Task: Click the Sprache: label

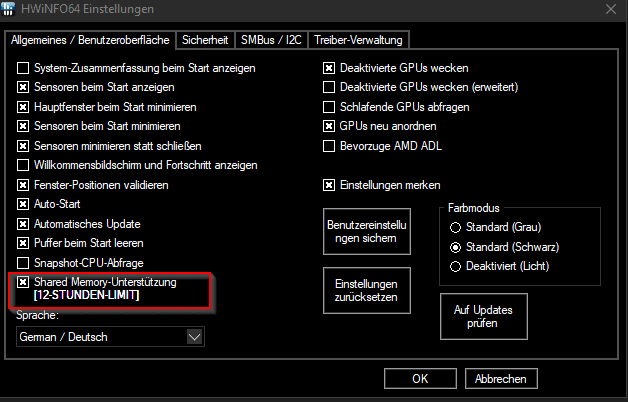Action: 38,315
